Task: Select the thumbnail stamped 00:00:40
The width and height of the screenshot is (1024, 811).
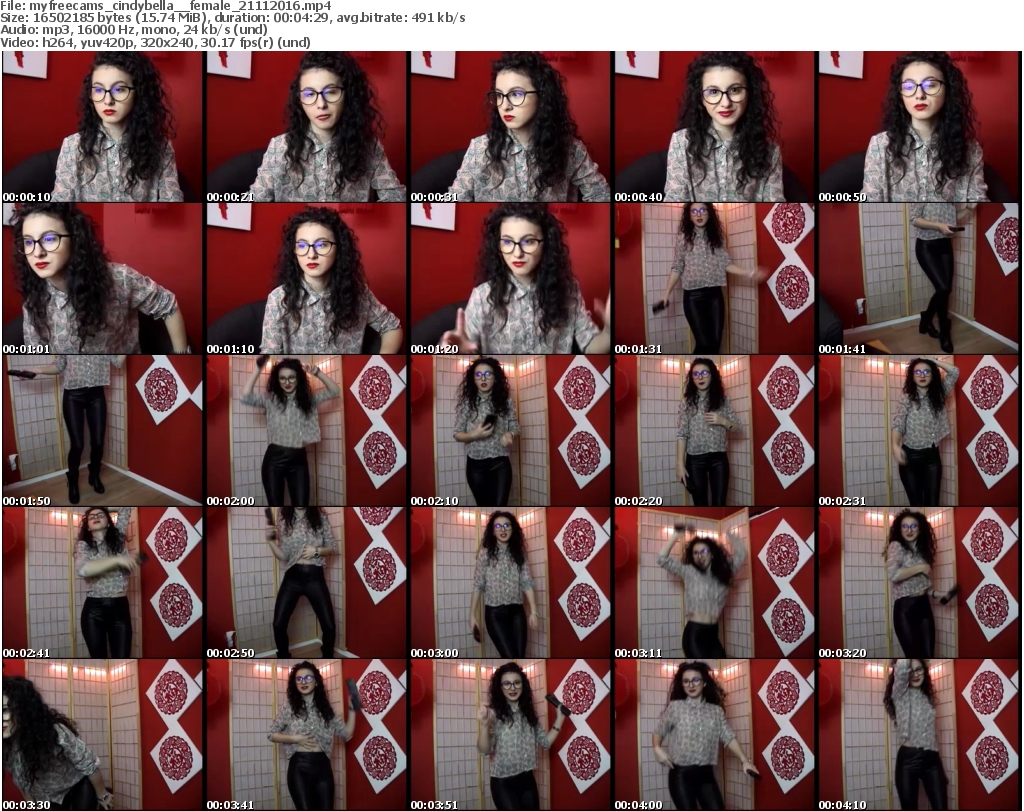Action: (714, 127)
